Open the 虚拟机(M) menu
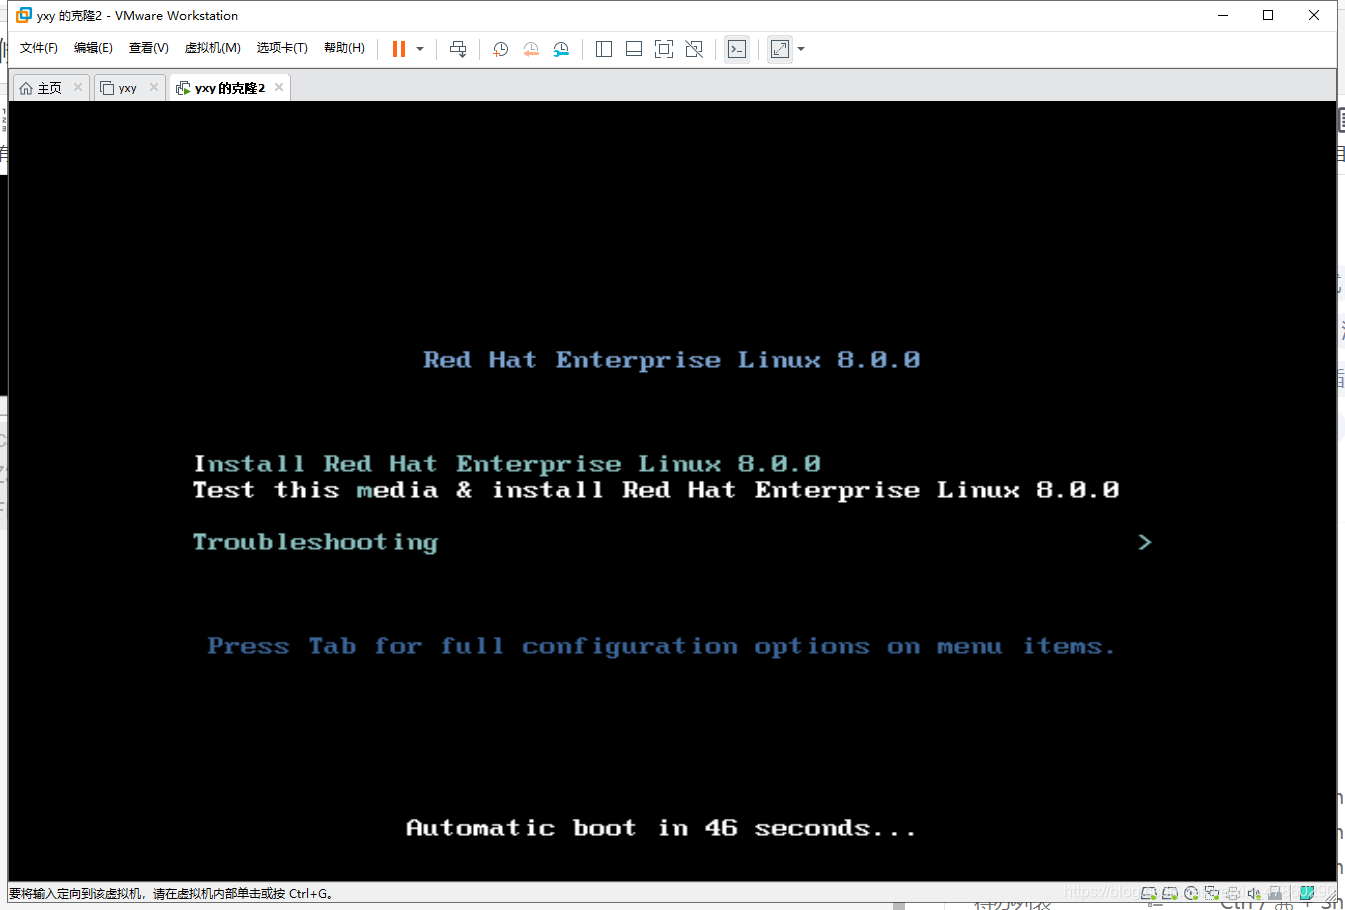This screenshot has width=1345, height=910. coord(212,48)
